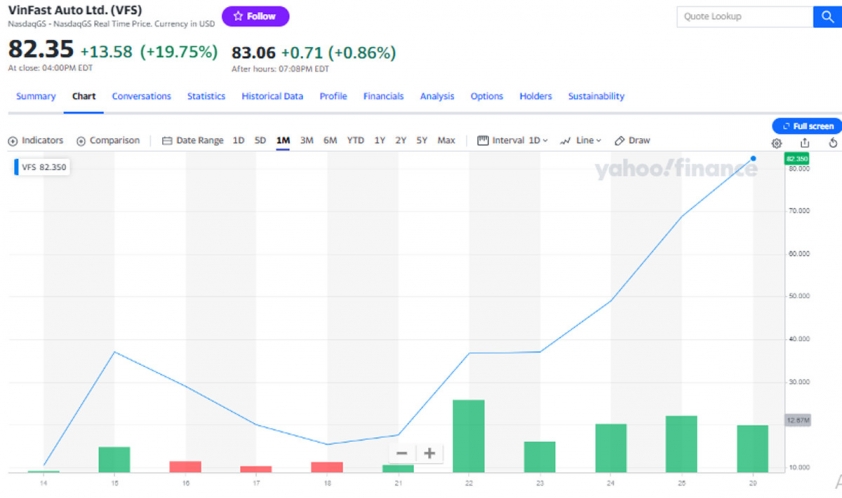The image size is (842, 498).
Task: Open the Sustainability tab
Action: click(x=596, y=96)
